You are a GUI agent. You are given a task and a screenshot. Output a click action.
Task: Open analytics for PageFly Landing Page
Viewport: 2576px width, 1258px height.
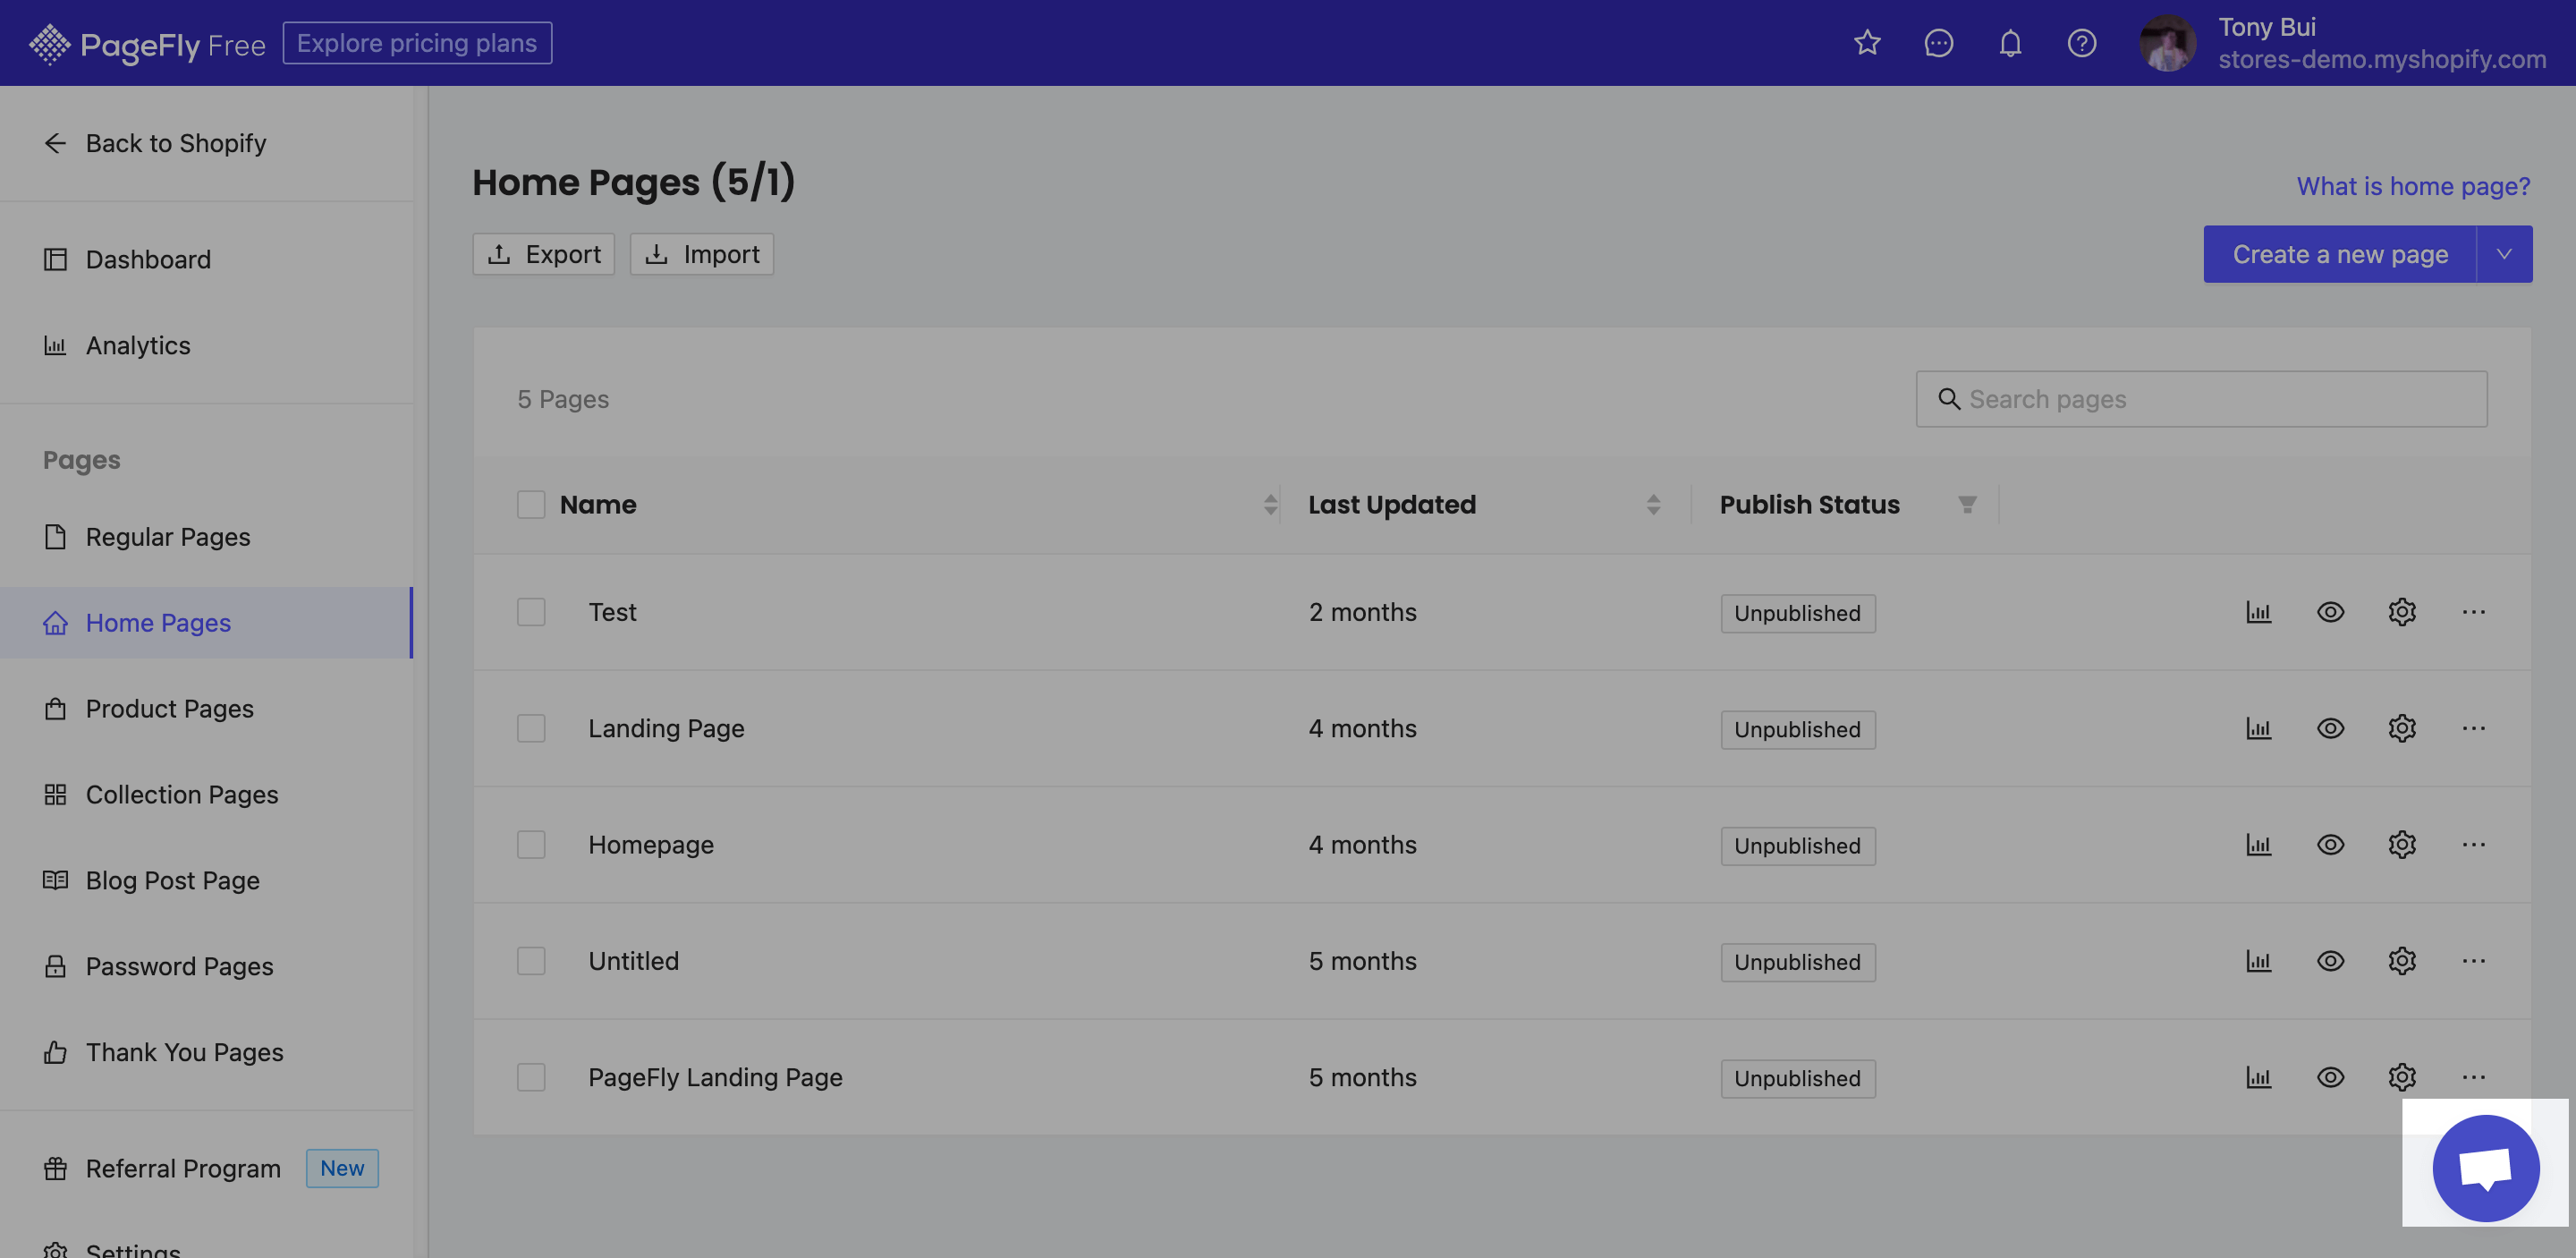click(2258, 1077)
